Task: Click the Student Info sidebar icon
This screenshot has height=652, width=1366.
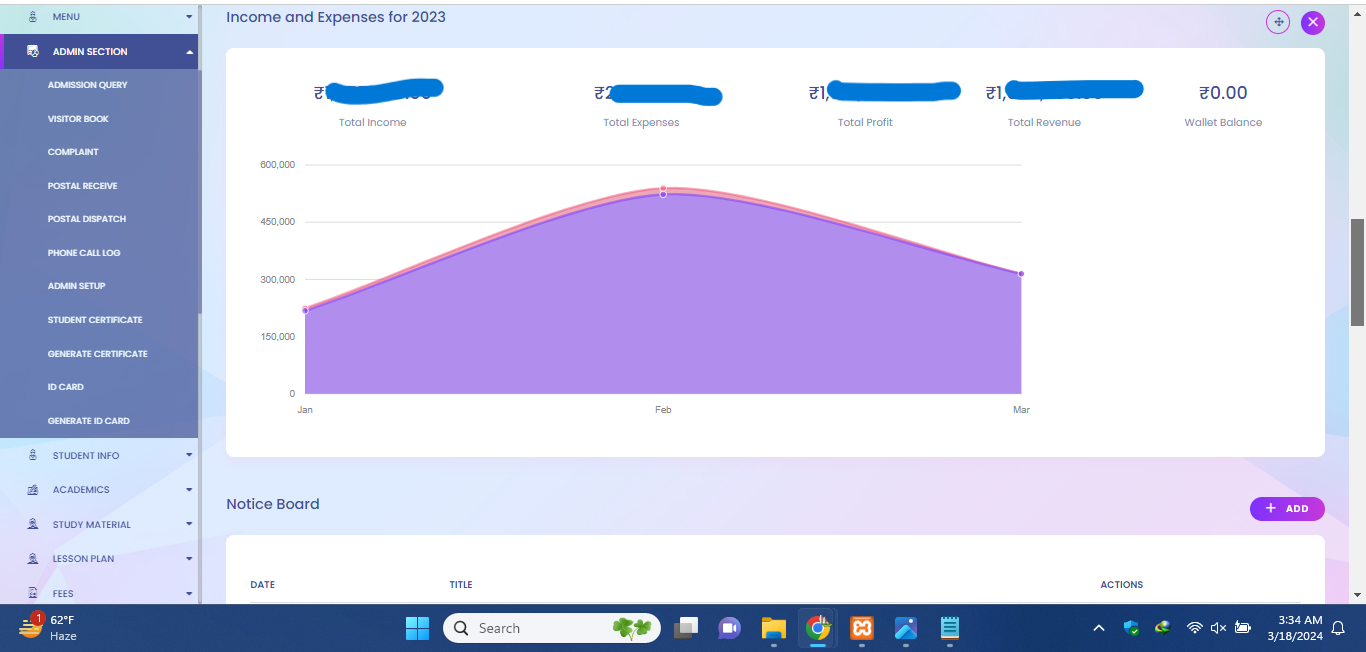Action: pyautogui.click(x=33, y=455)
